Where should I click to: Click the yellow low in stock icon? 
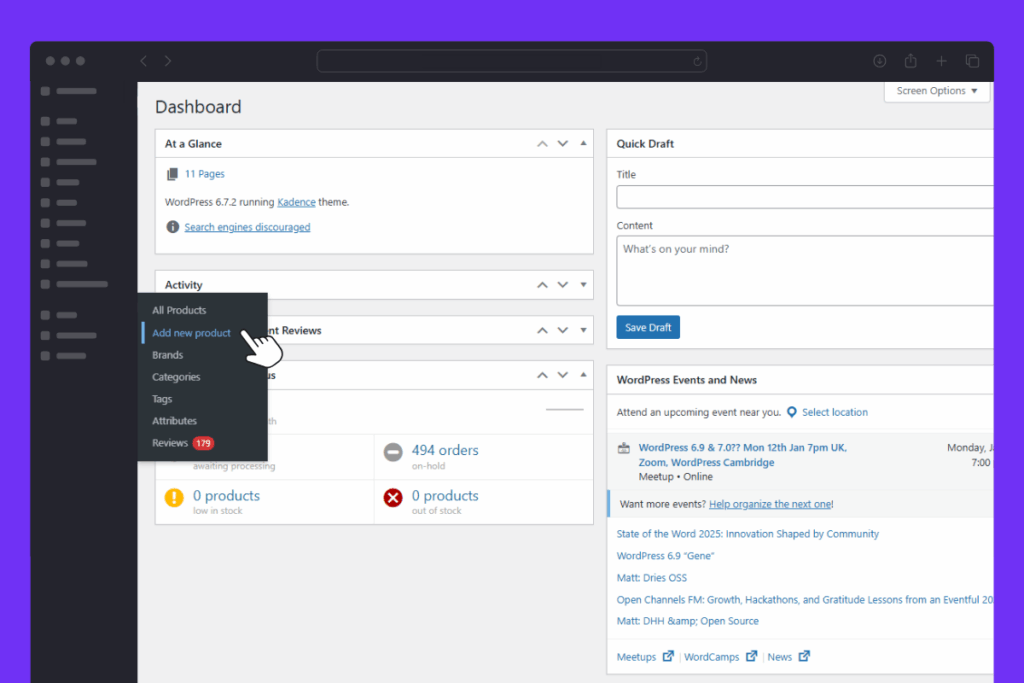[174, 498]
